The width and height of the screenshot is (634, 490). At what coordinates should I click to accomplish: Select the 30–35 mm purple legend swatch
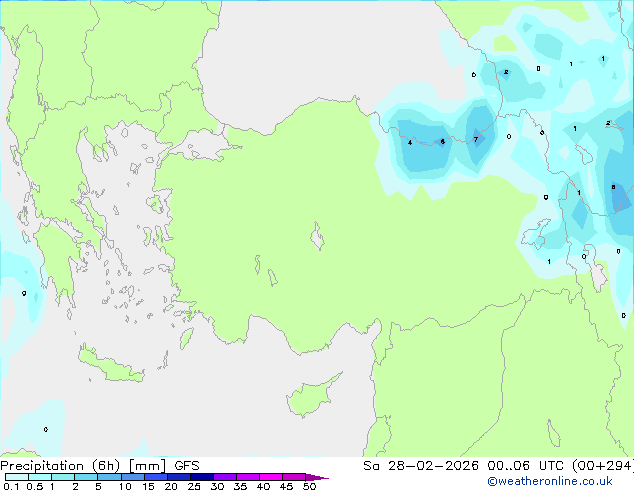pyautogui.click(x=224, y=477)
